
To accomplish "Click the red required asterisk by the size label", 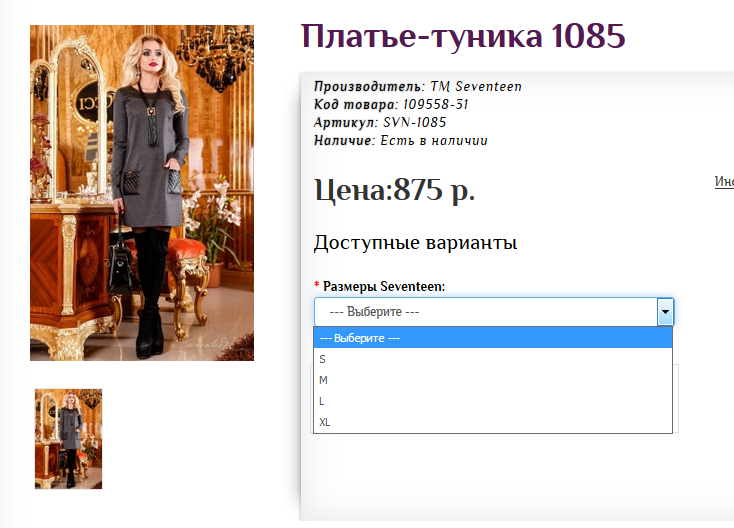I will (x=317, y=287).
